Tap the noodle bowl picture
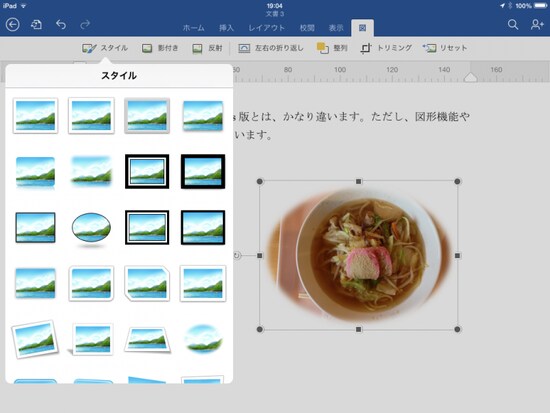Viewport: 550px width, 413px height. [358, 255]
